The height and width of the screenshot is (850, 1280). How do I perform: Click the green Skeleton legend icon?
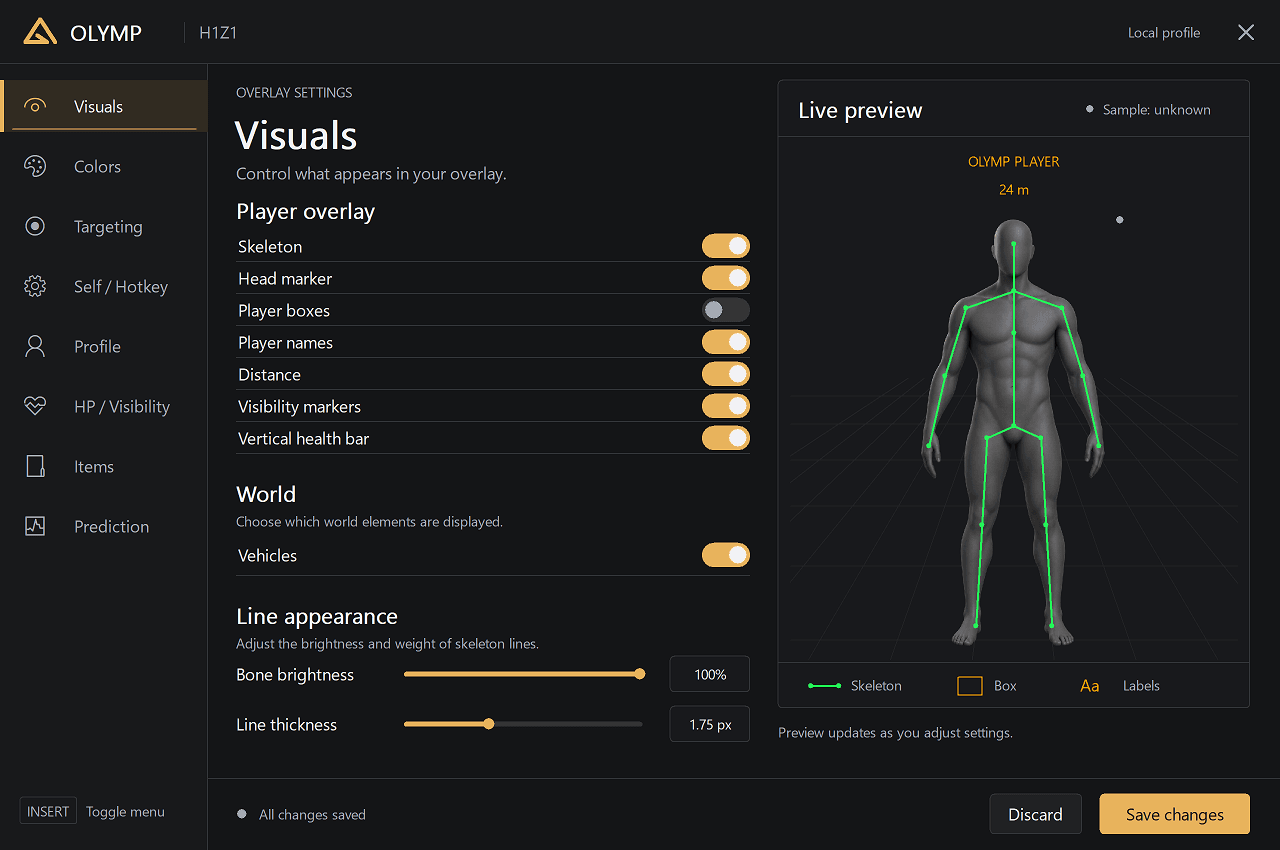[824, 686]
